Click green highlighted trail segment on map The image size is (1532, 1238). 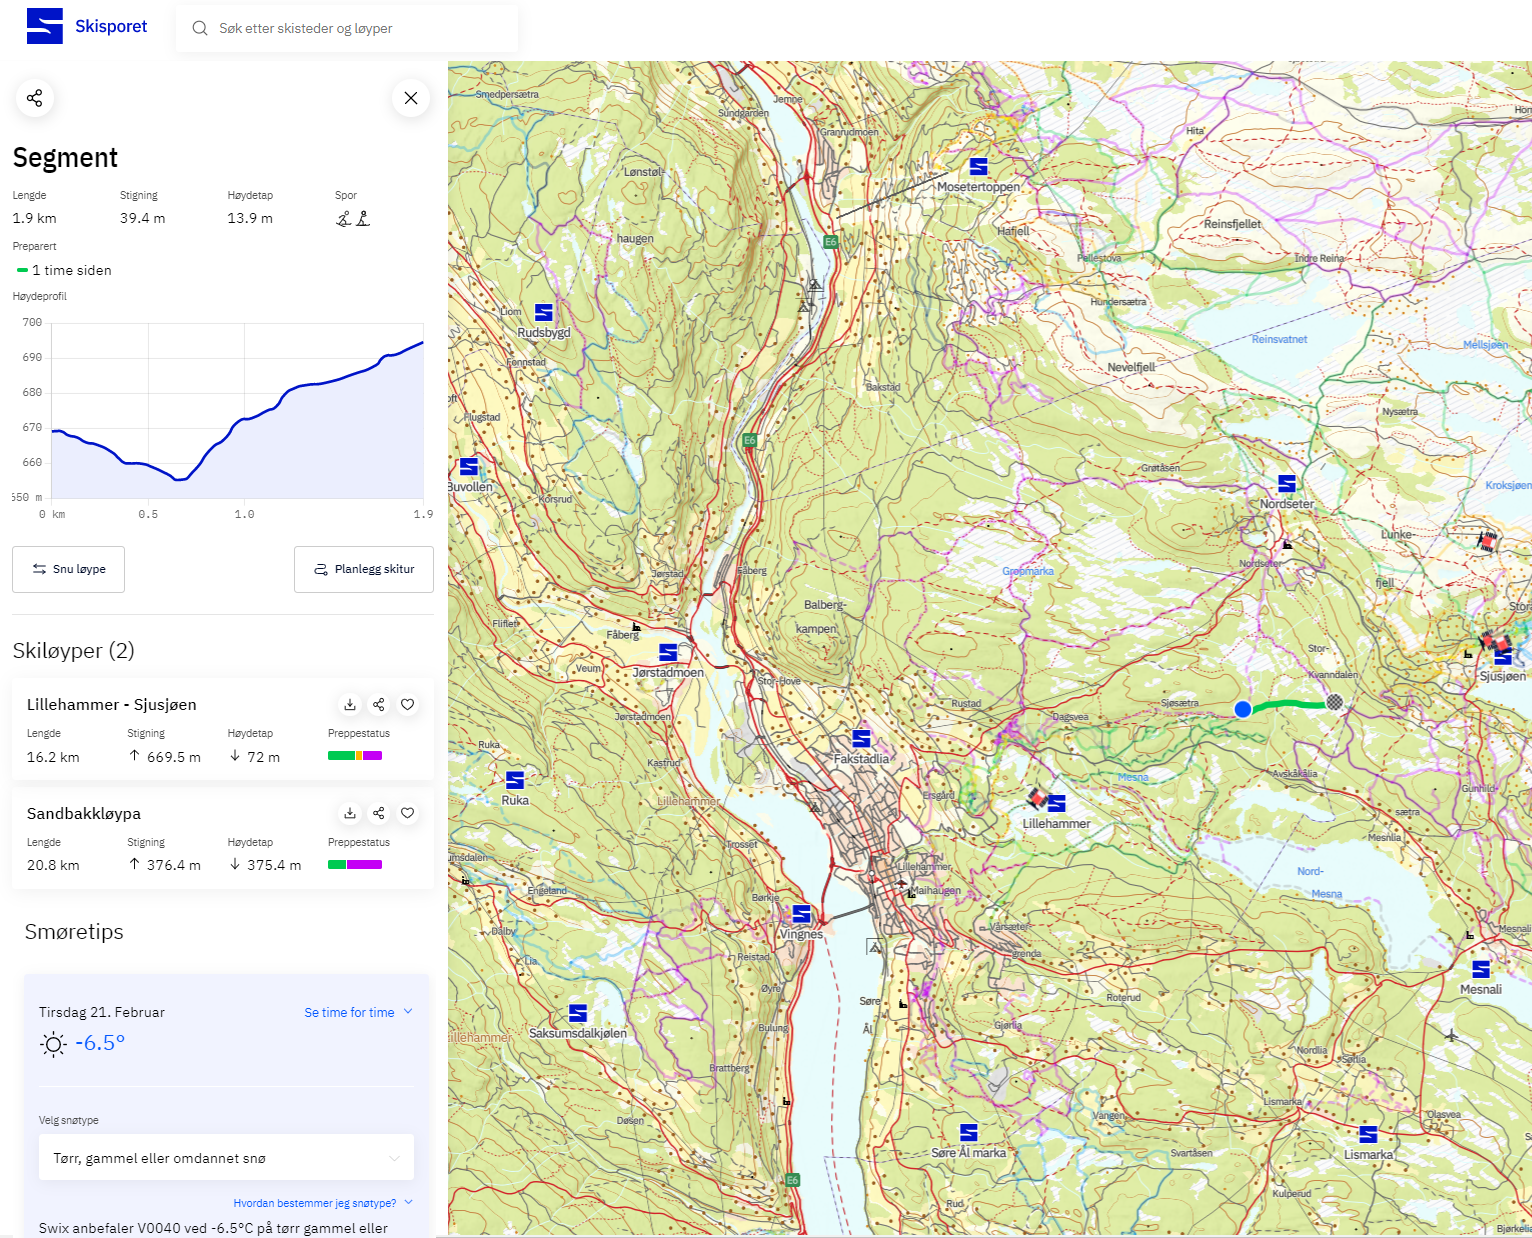pyautogui.click(x=1288, y=705)
